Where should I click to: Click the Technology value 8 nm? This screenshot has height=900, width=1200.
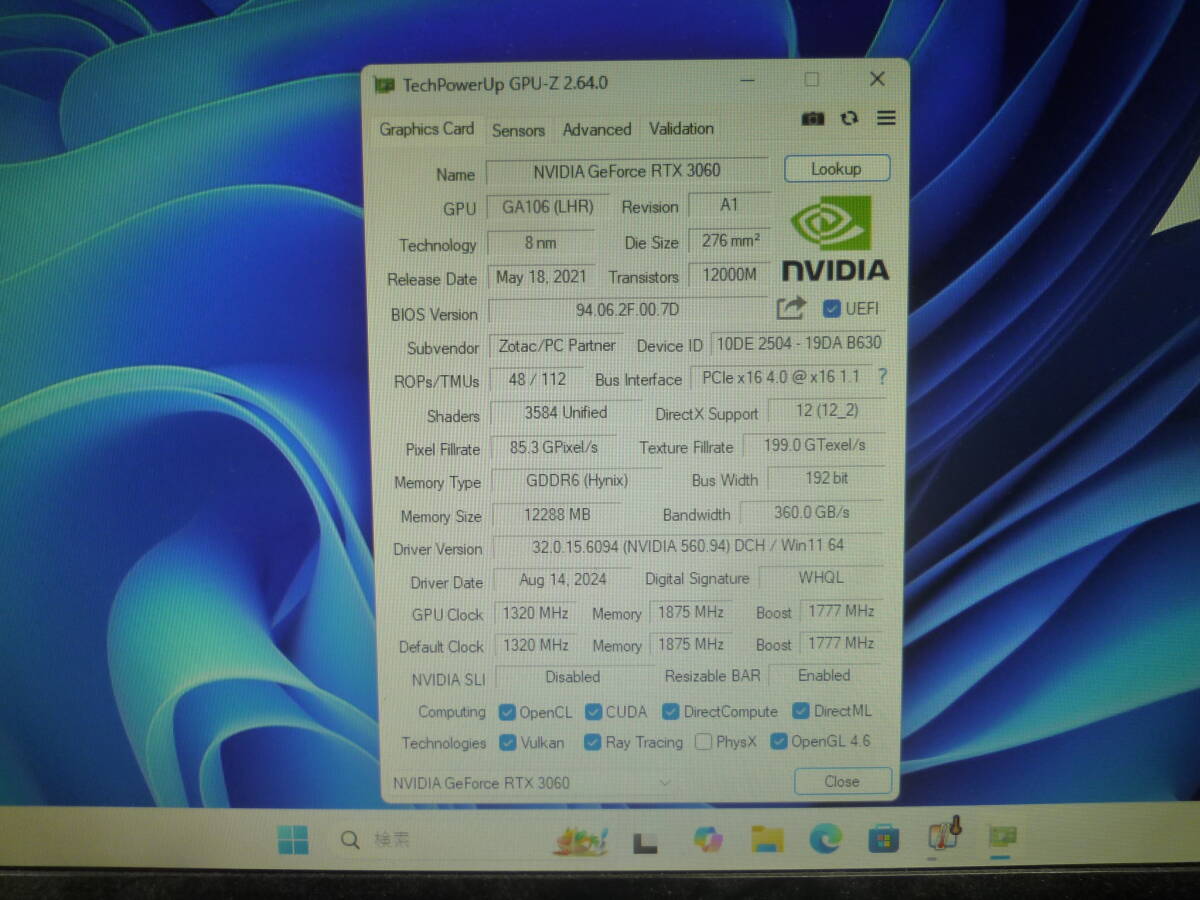541,243
